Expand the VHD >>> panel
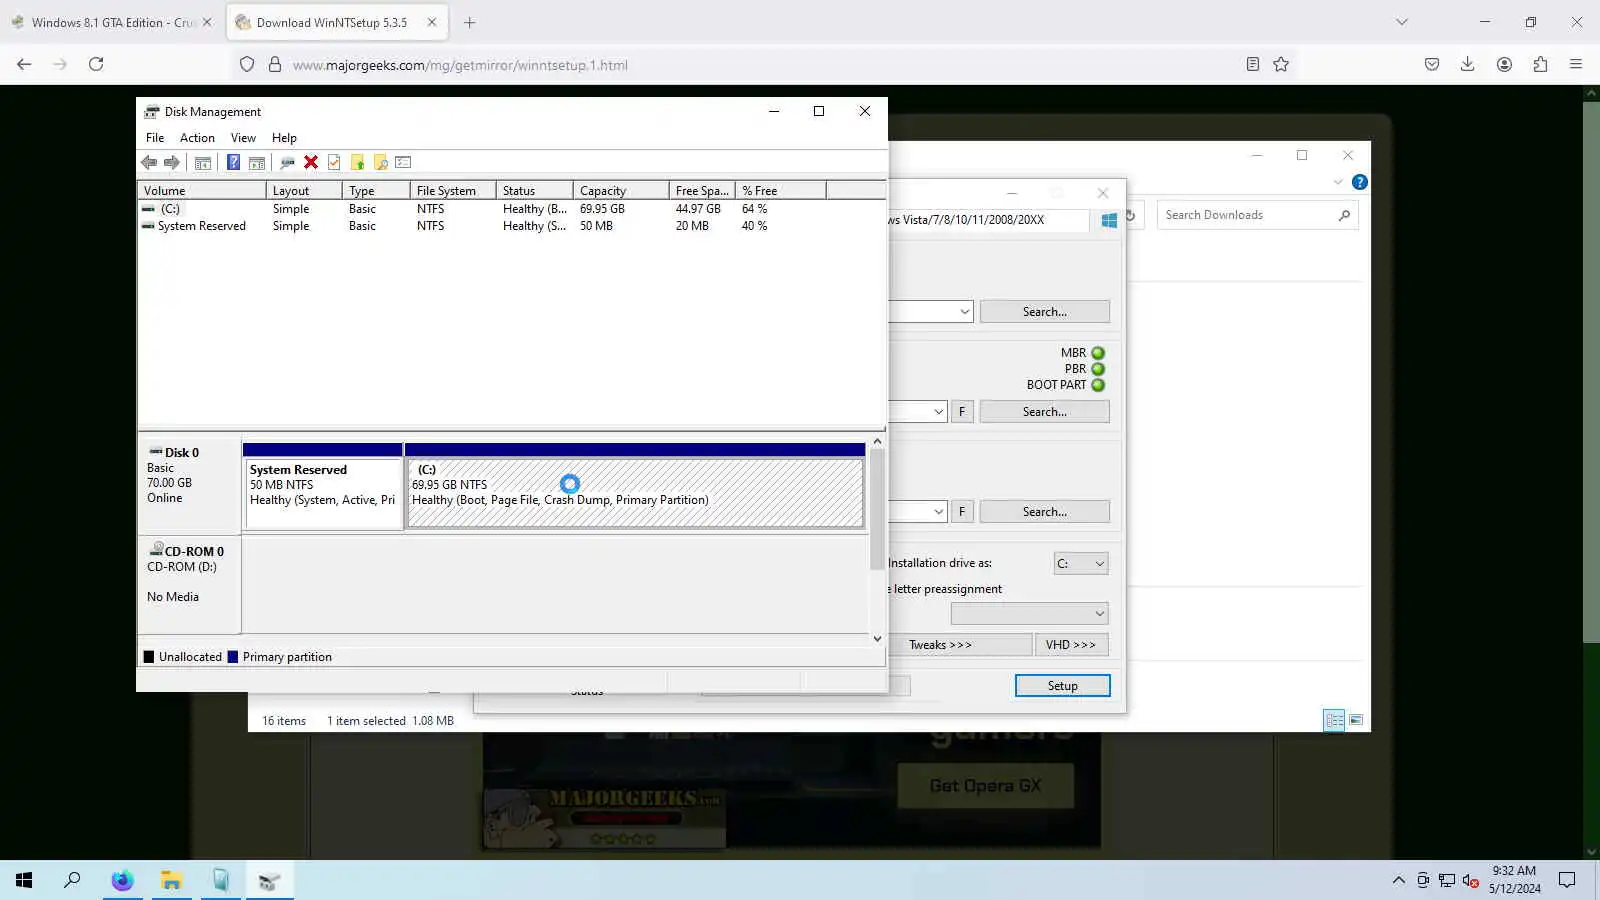Viewport: 1600px width, 900px height. [x=1071, y=645]
